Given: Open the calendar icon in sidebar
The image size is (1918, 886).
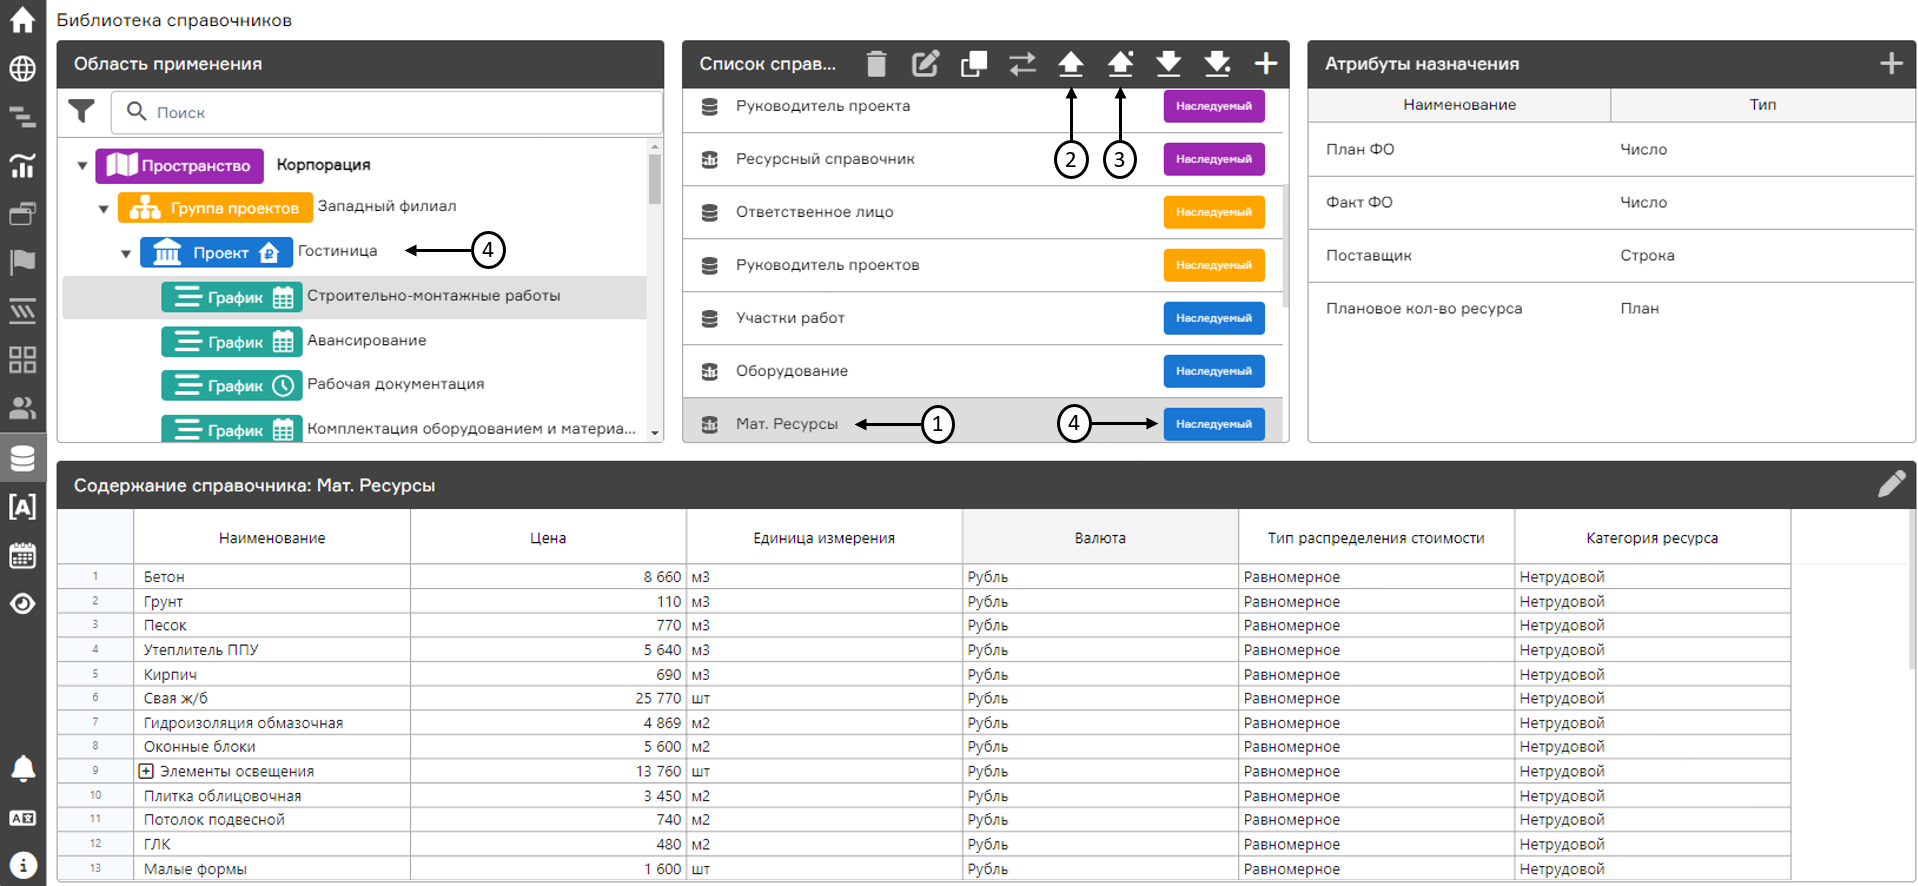Looking at the screenshot, I should (22, 555).
